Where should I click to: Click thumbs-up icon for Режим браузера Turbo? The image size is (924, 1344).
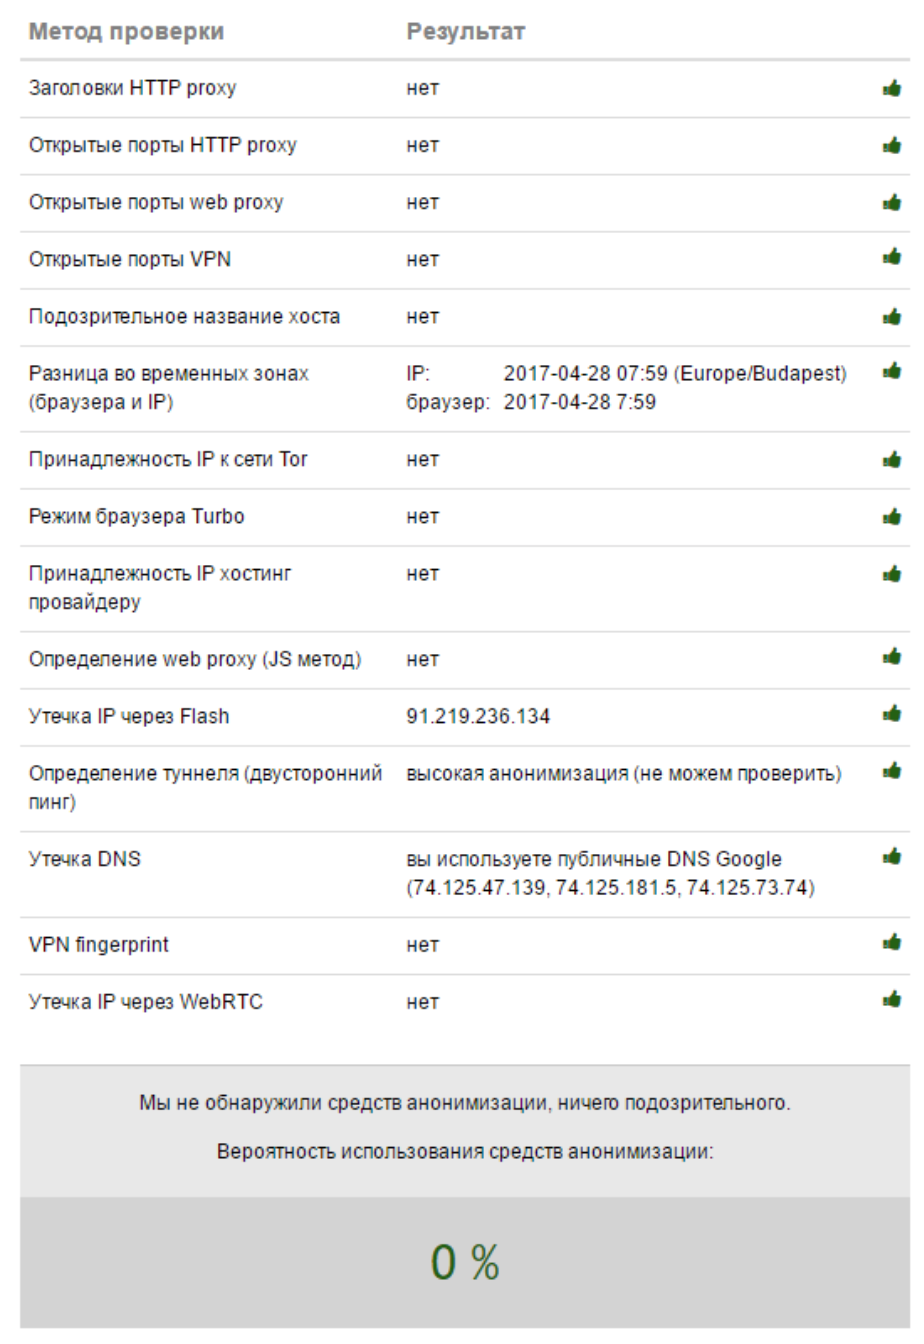891,517
